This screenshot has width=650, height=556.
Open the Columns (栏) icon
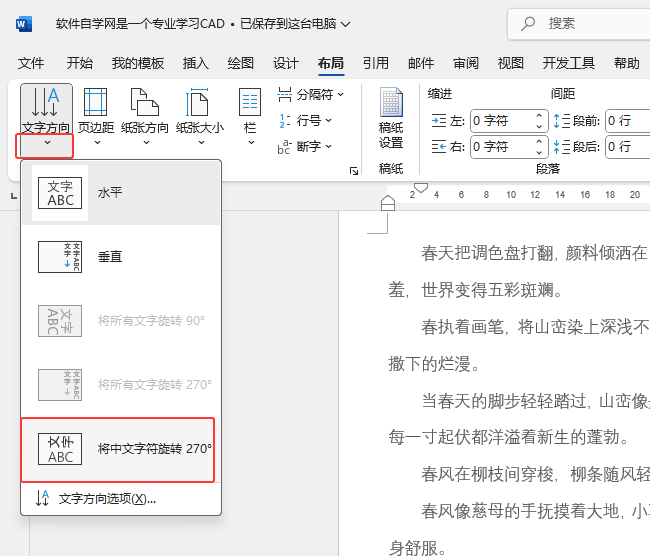[250, 102]
